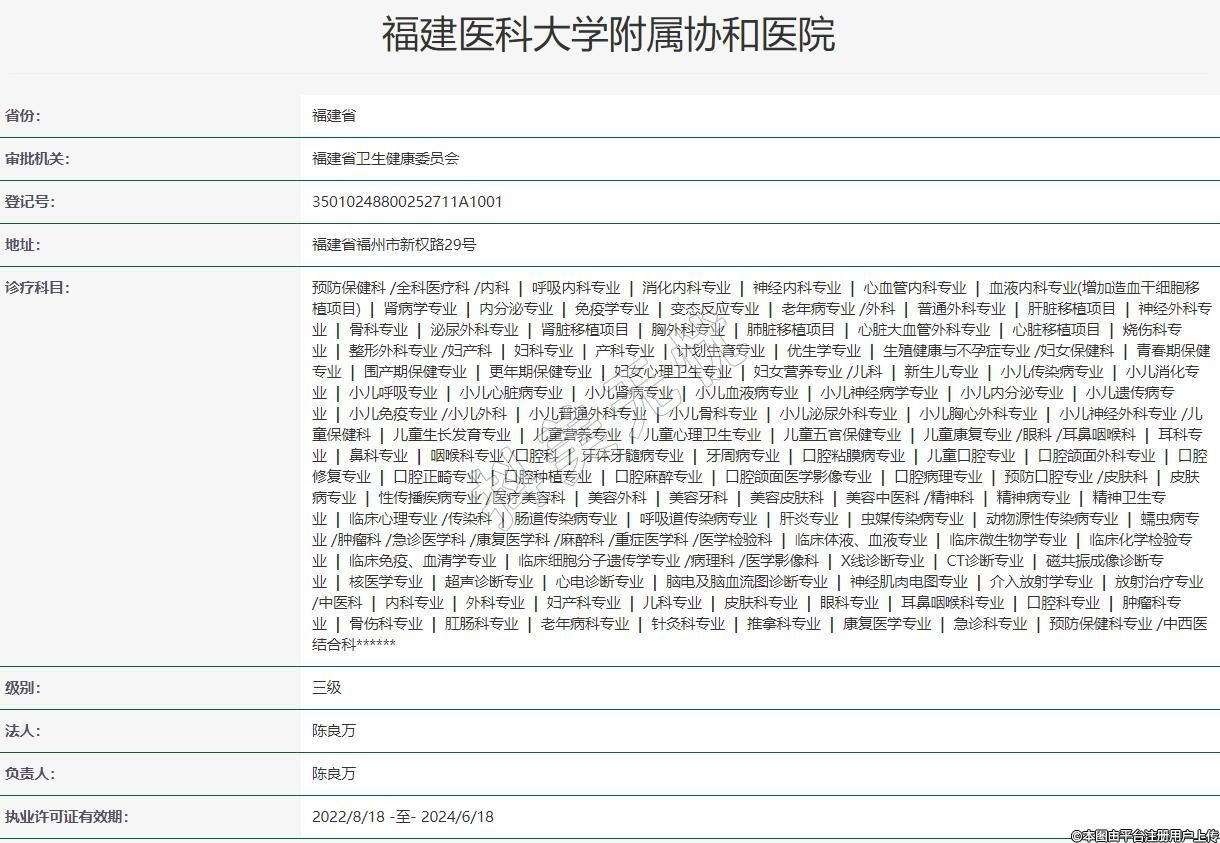1220x843 pixels.
Task: Click 福建省卫生健康委员会 approval authority text
Action: click(x=385, y=159)
